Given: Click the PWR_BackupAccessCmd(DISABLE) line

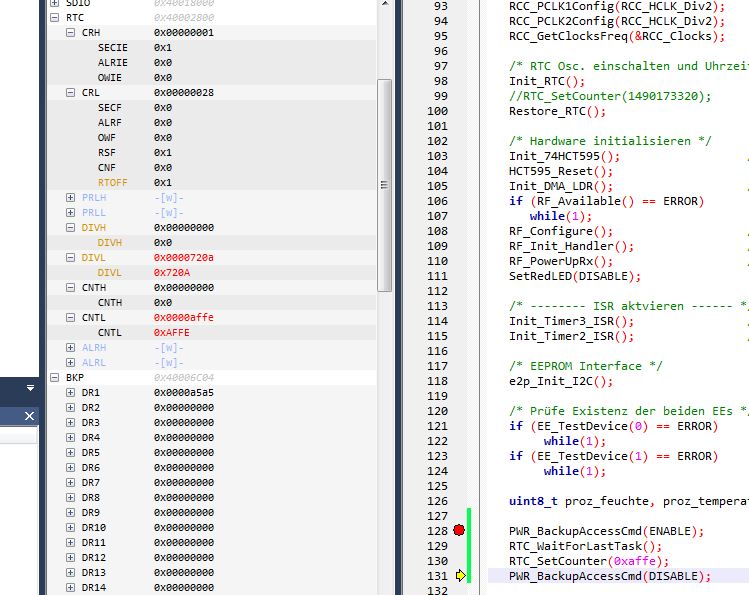Looking at the screenshot, I should pos(610,576).
